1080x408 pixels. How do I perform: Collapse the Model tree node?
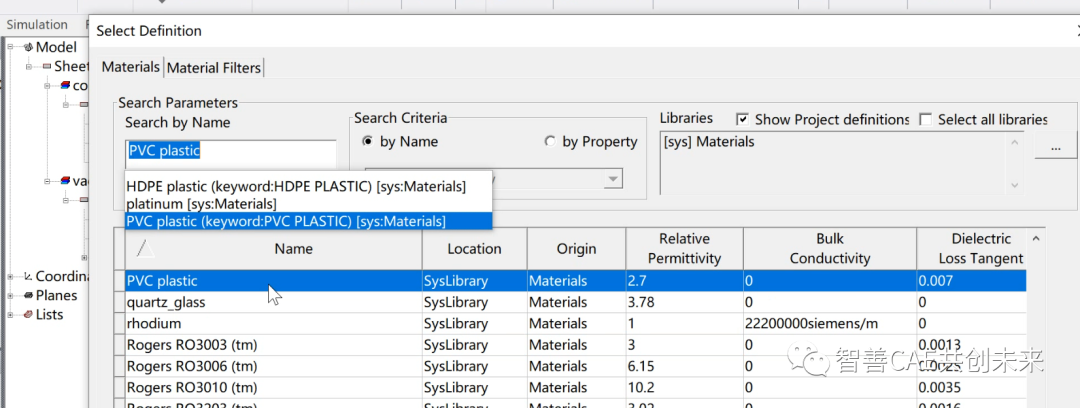[x=11, y=48]
